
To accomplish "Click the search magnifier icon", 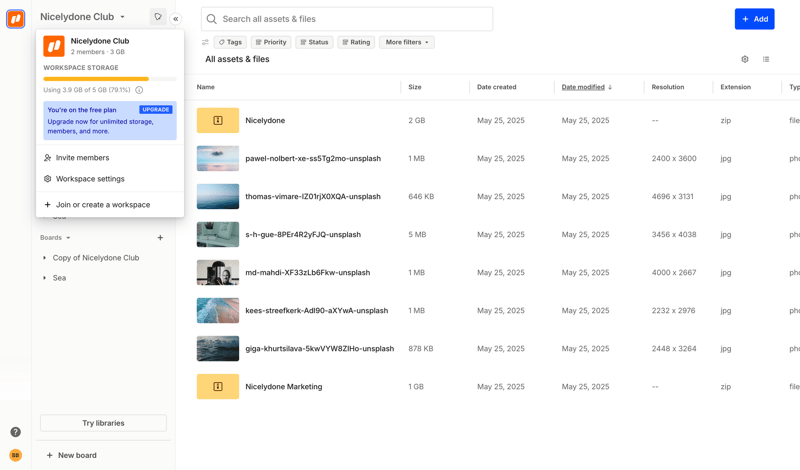I will coord(212,19).
